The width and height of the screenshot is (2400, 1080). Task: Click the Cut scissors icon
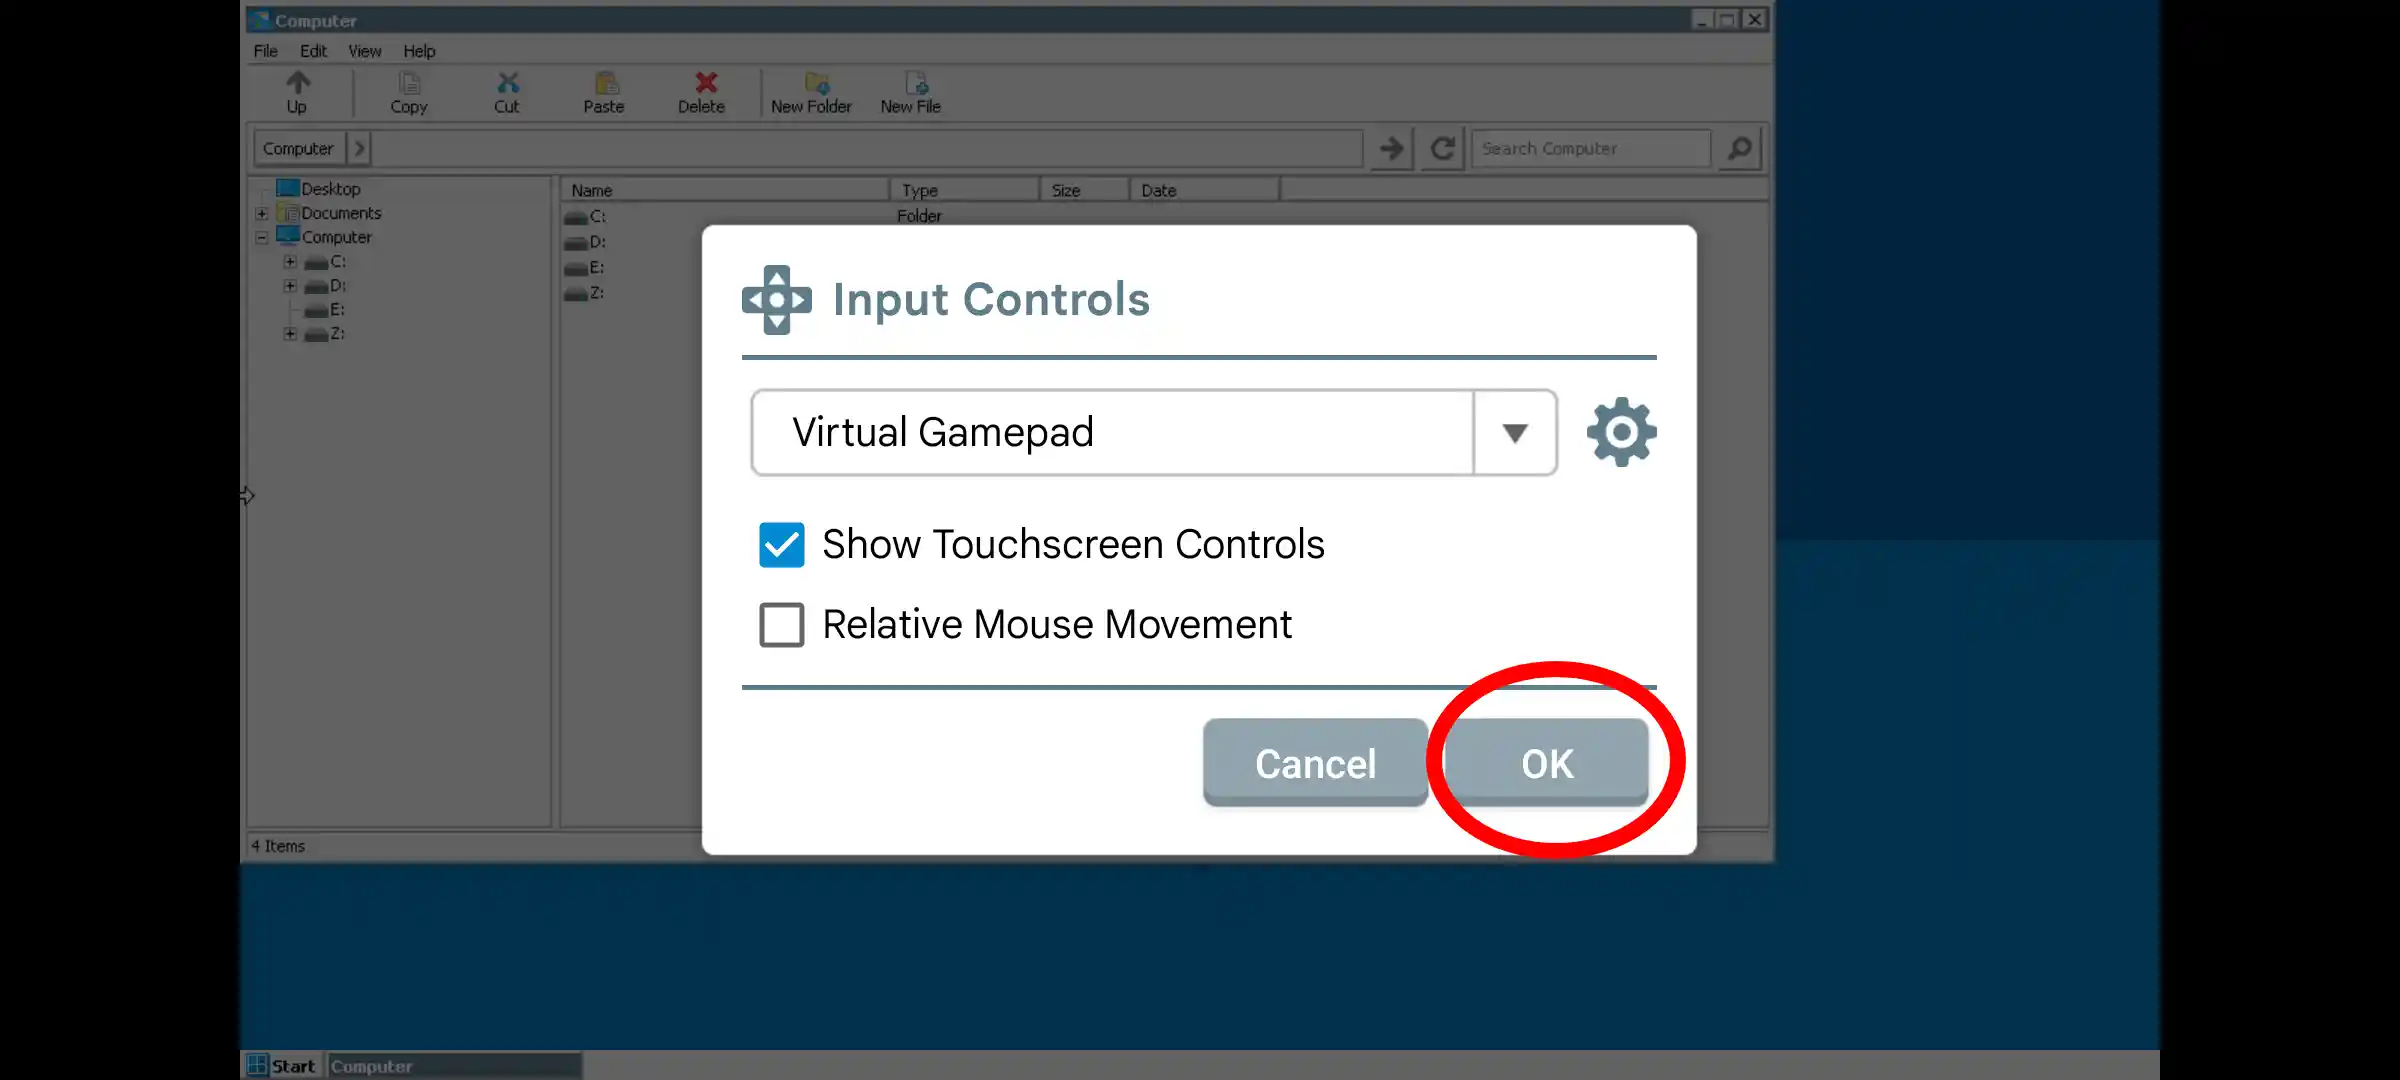[x=507, y=84]
